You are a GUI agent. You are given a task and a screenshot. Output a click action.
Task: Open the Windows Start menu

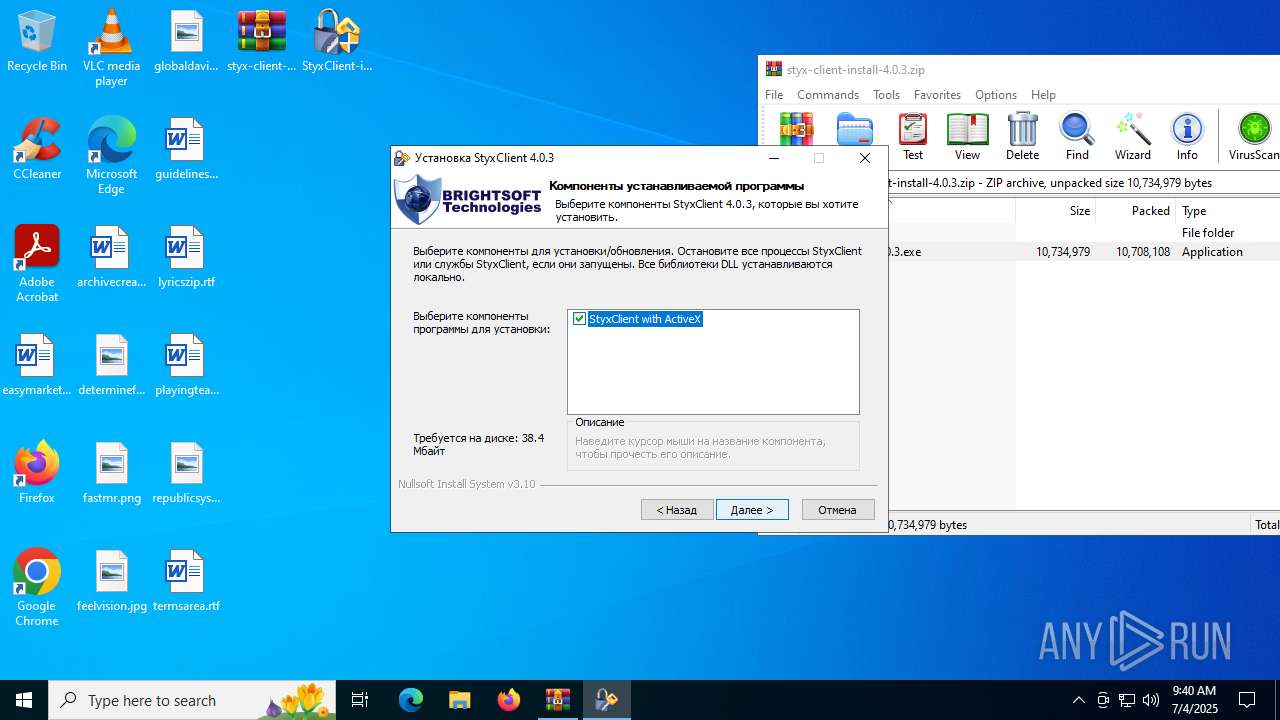[24, 700]
